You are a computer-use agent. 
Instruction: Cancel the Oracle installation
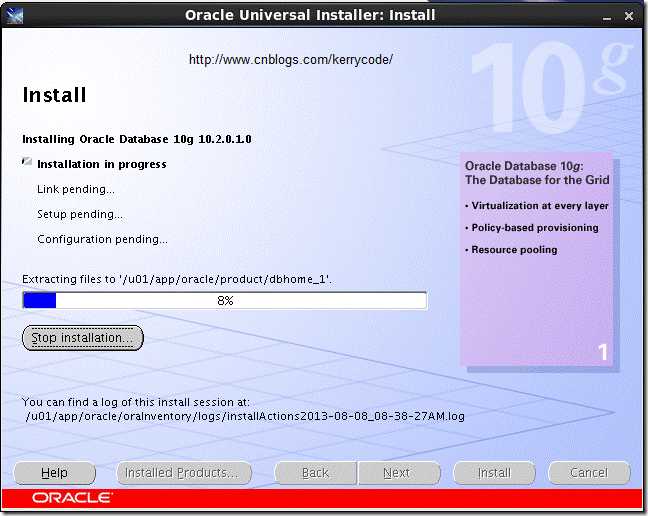(x=589, y=473)
